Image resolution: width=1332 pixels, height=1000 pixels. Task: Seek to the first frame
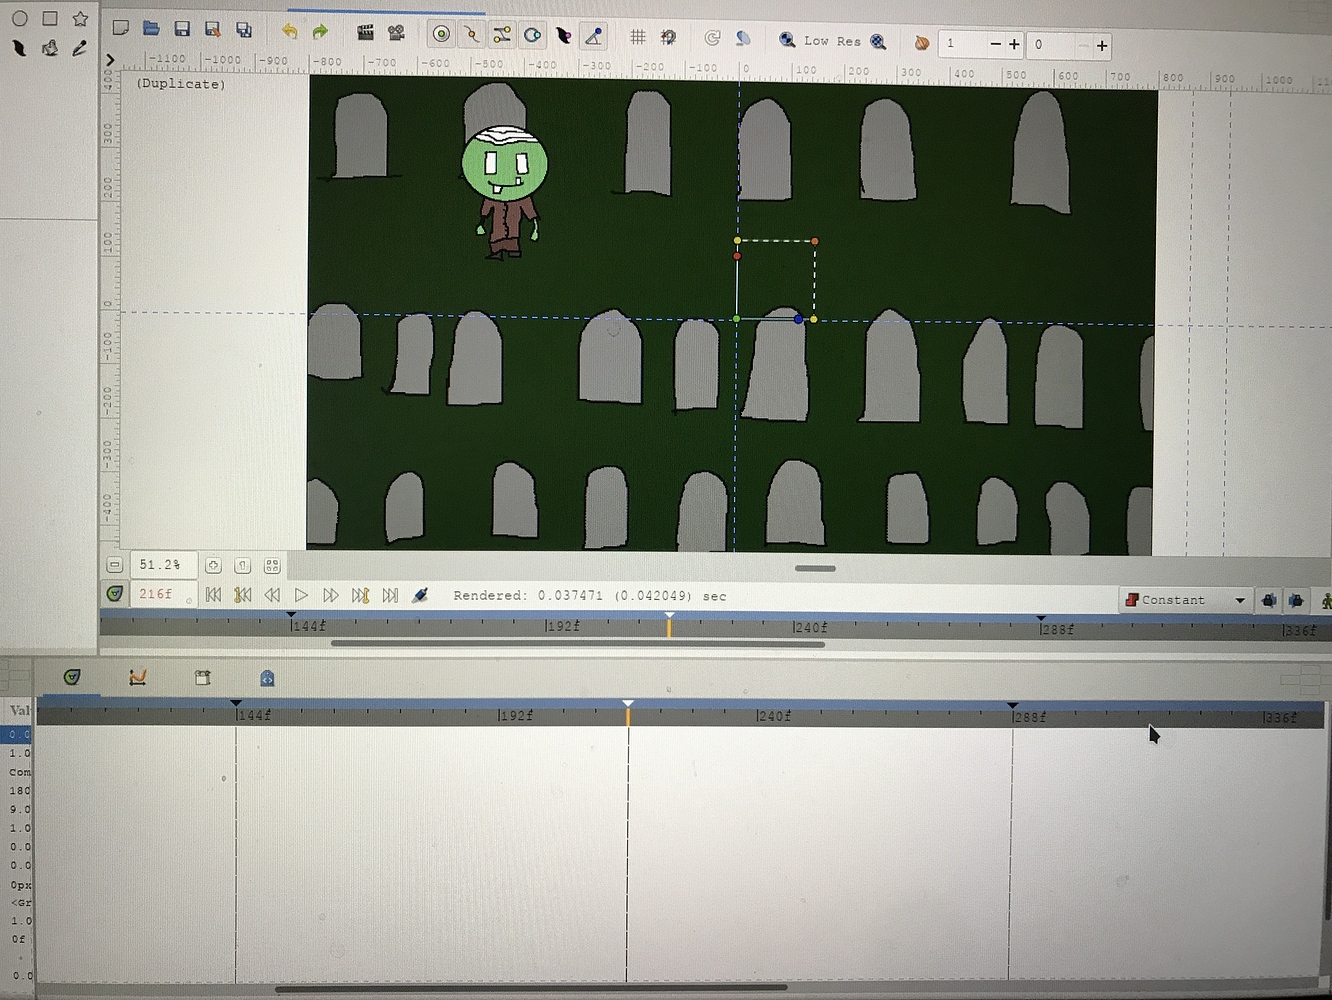click(x=213, y=595)
